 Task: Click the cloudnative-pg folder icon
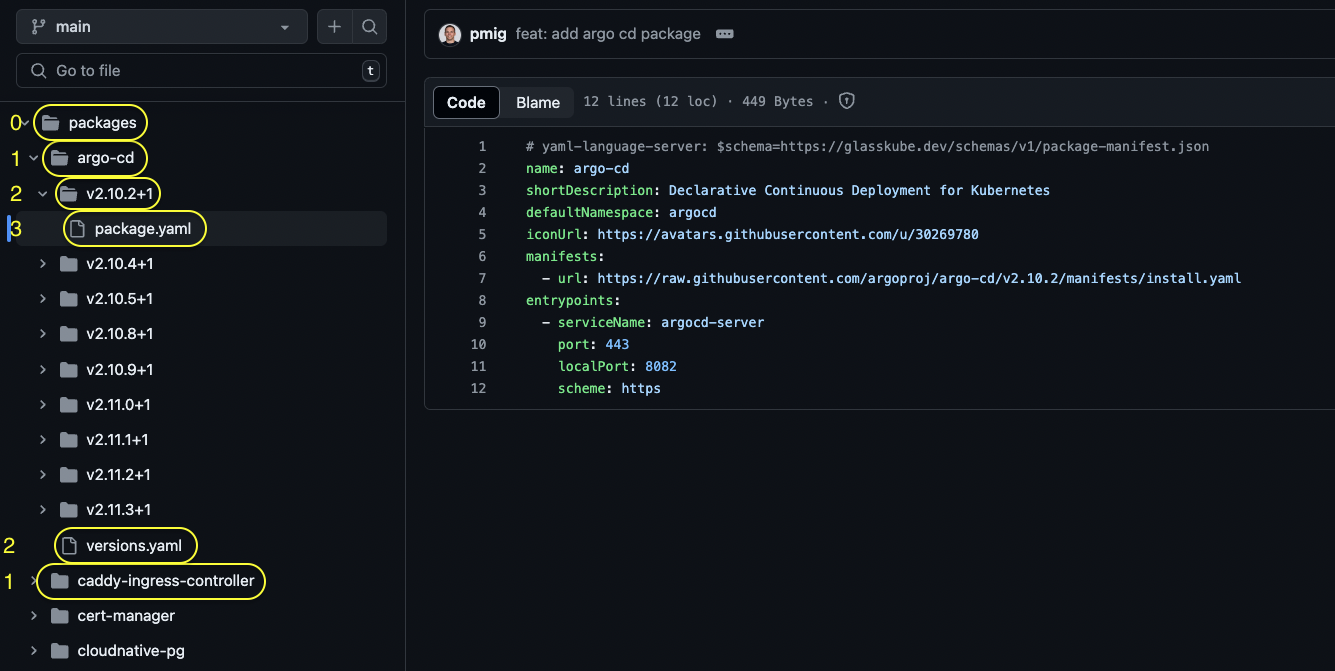[58, 650]
